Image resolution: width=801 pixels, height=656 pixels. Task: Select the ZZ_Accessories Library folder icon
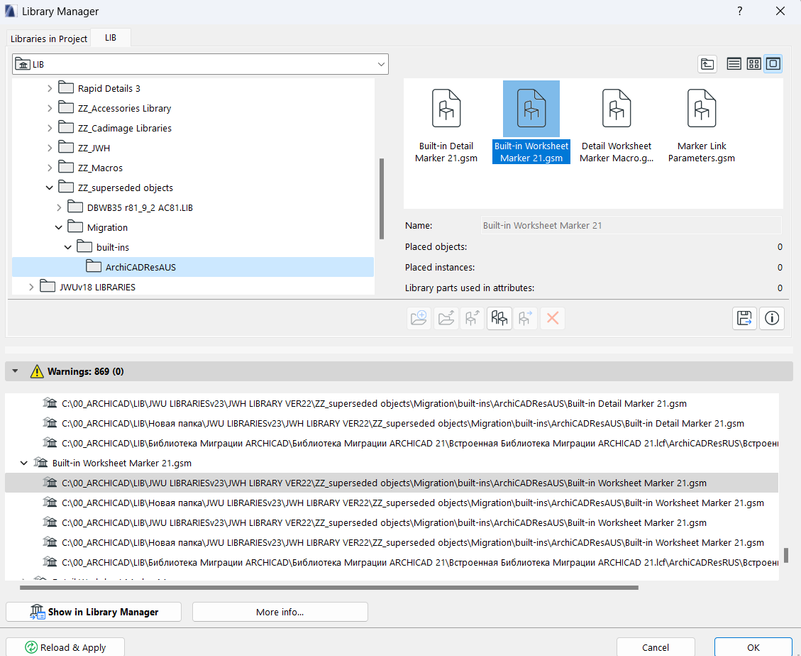[x=65, y=107]
